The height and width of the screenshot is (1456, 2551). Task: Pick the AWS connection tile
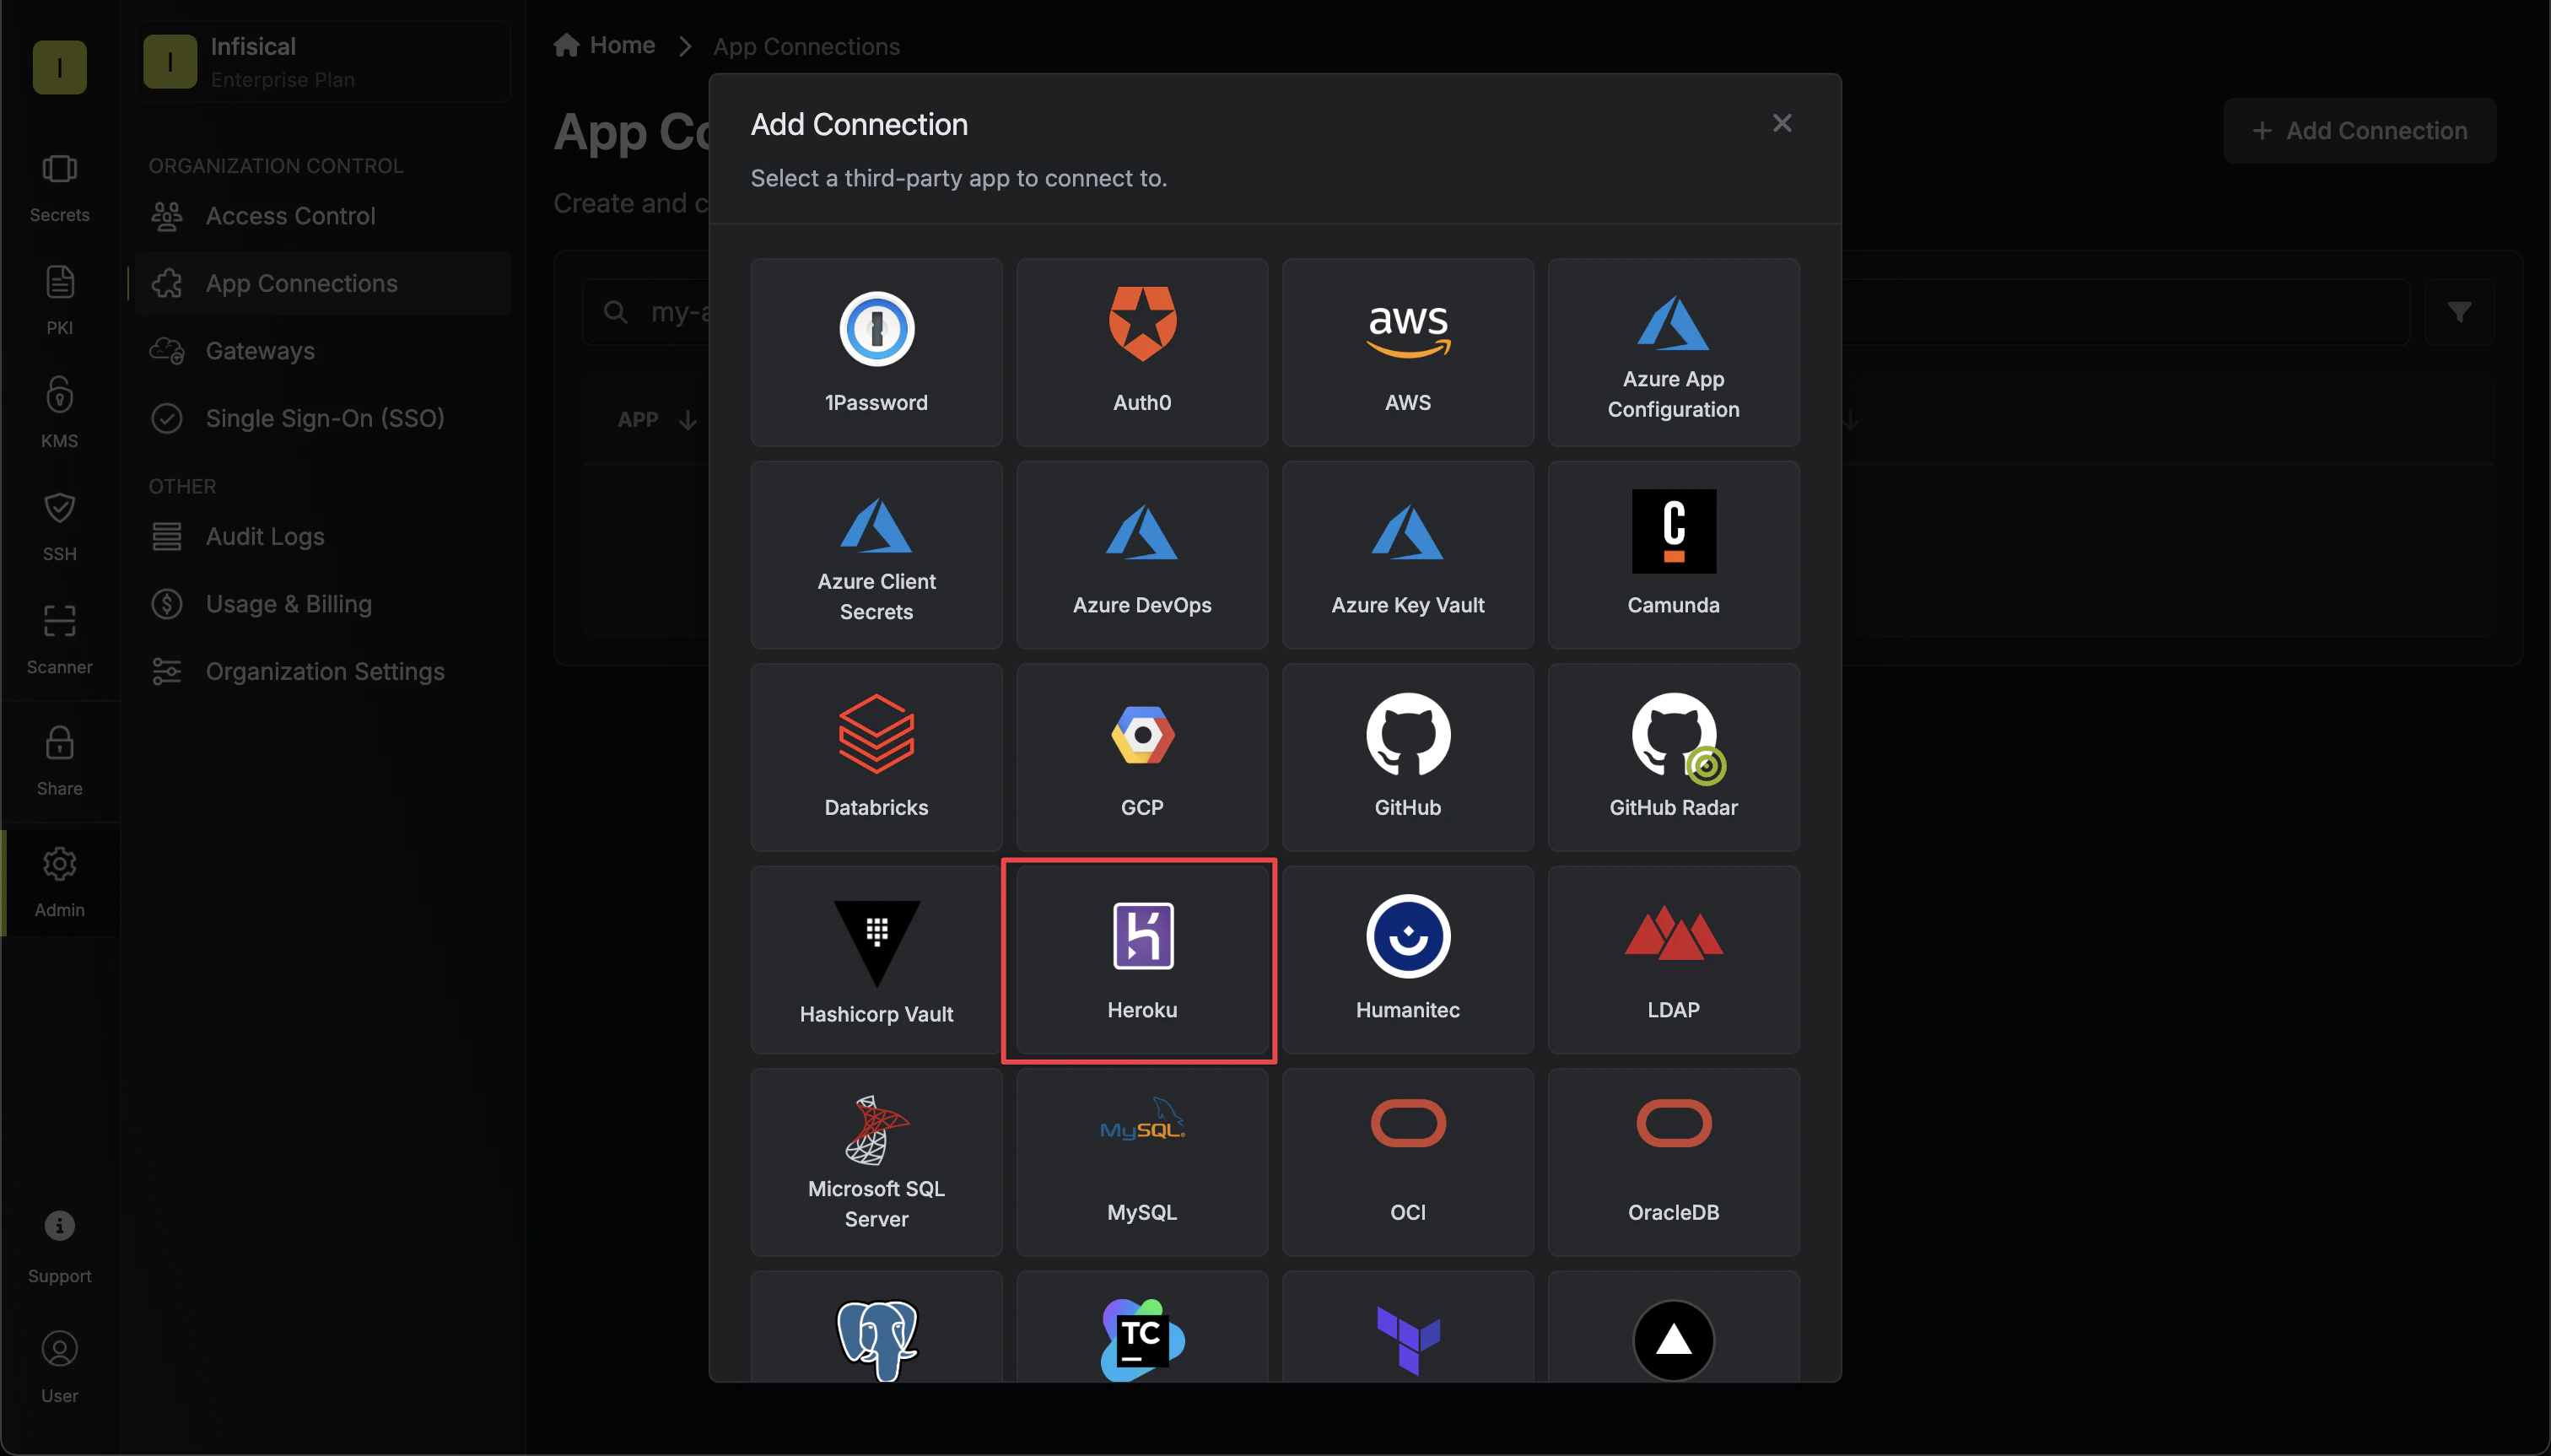1408,352
